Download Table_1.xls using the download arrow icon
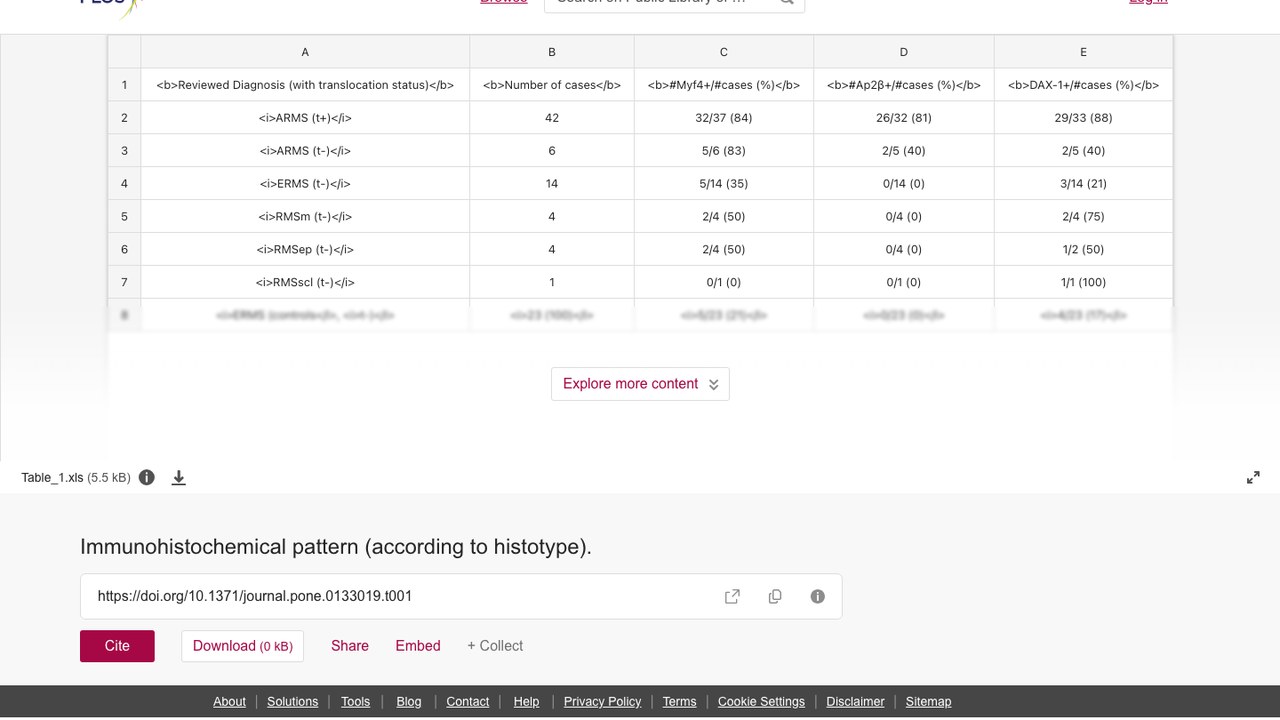The height and width of the screenshot is (720, 1280). [x=179, y=477]
